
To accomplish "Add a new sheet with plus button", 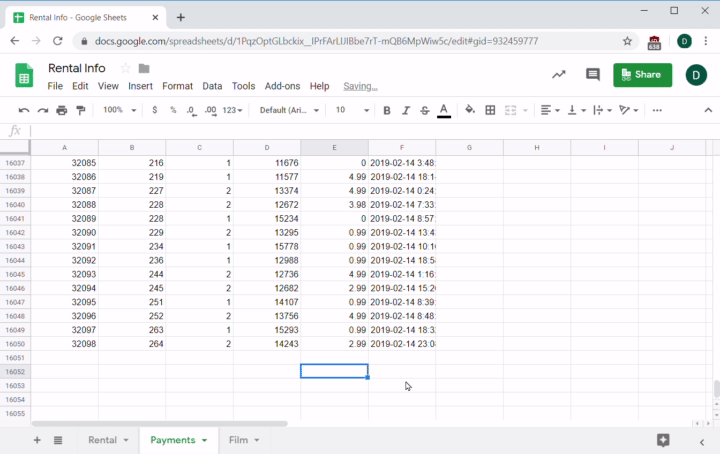I will (x=37, y=440).
